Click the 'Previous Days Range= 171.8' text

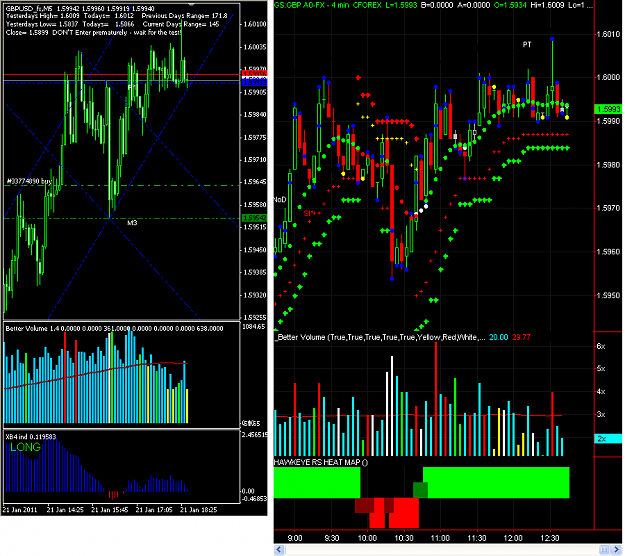click(x=184, y=16)
